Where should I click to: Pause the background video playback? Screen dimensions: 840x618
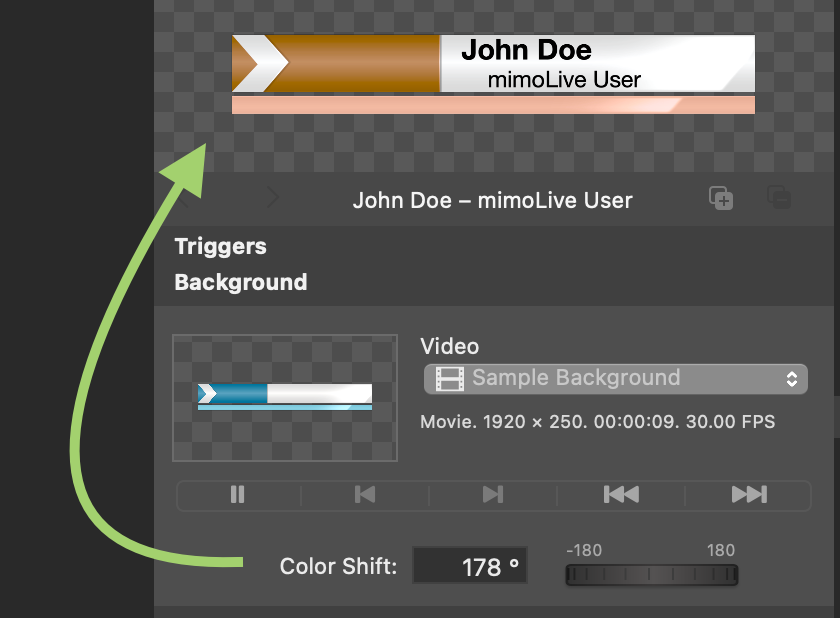tap(237, 494)
